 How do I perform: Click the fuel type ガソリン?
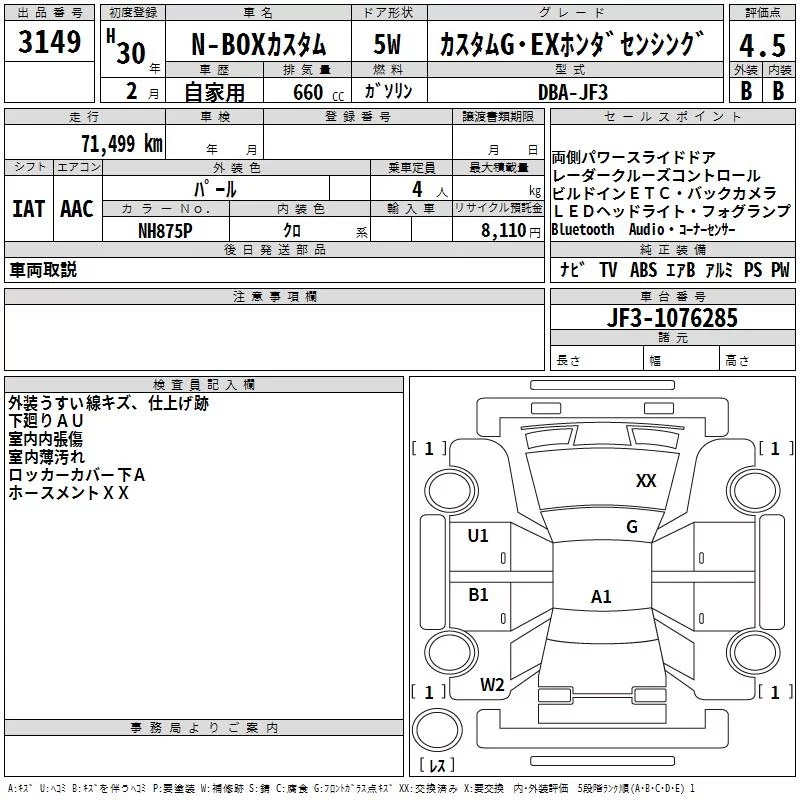(388, 91)
